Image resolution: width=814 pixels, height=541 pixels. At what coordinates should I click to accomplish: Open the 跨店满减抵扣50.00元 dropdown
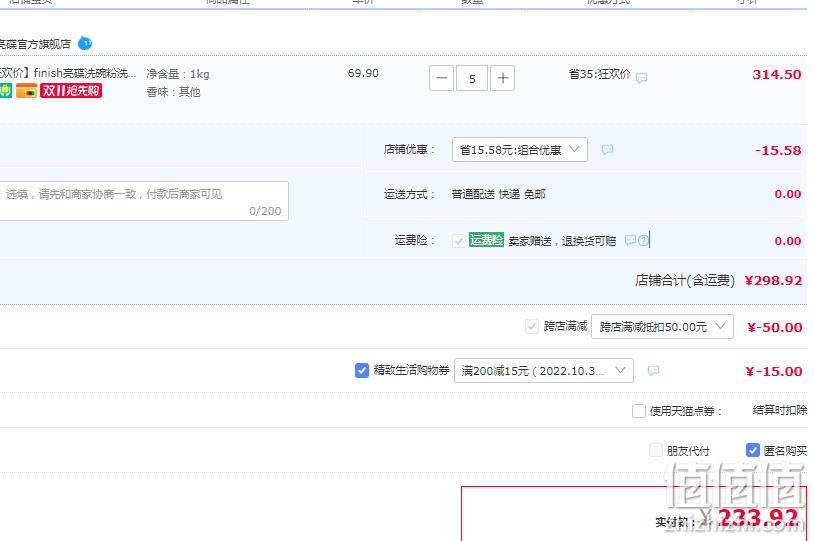point(662,327)
